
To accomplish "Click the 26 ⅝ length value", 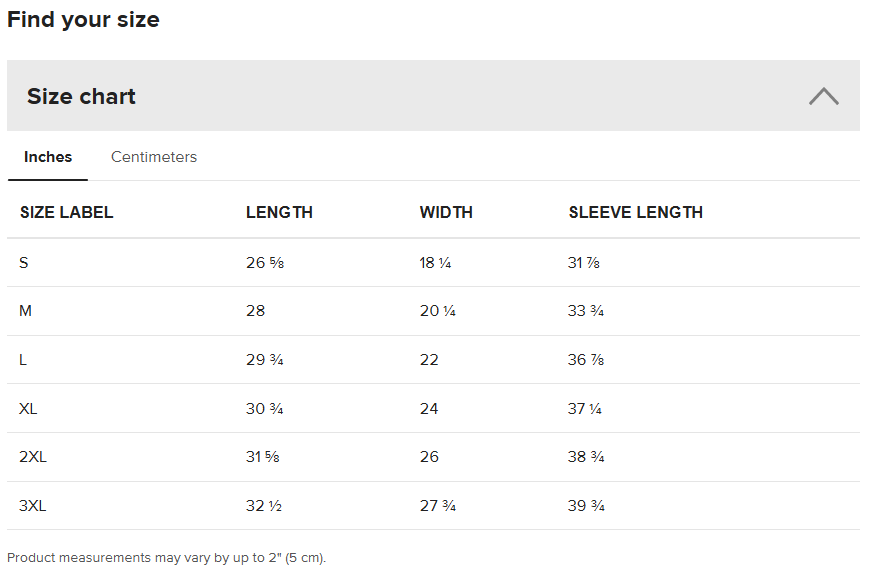I will pyautogui.click(x=264, y=263).
